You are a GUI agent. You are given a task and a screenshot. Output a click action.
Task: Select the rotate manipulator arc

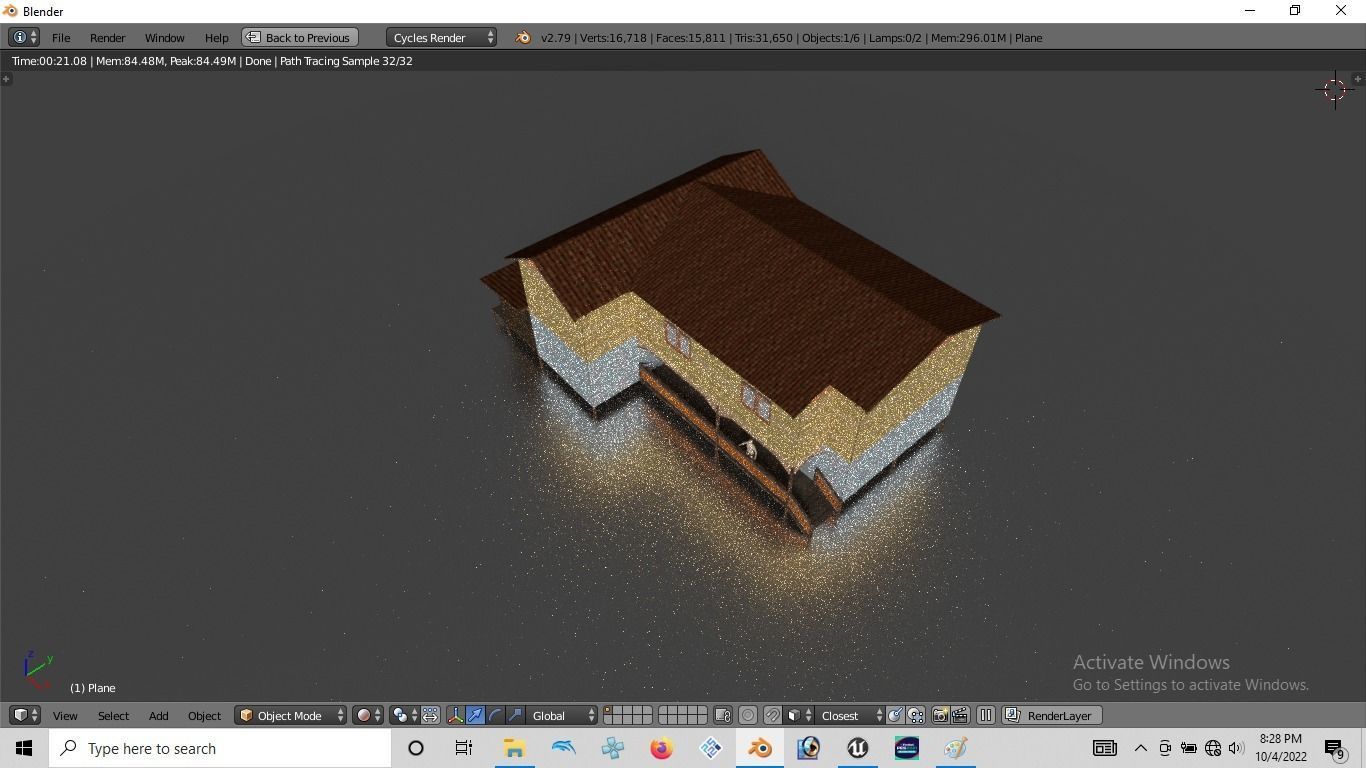coord(495,715)
